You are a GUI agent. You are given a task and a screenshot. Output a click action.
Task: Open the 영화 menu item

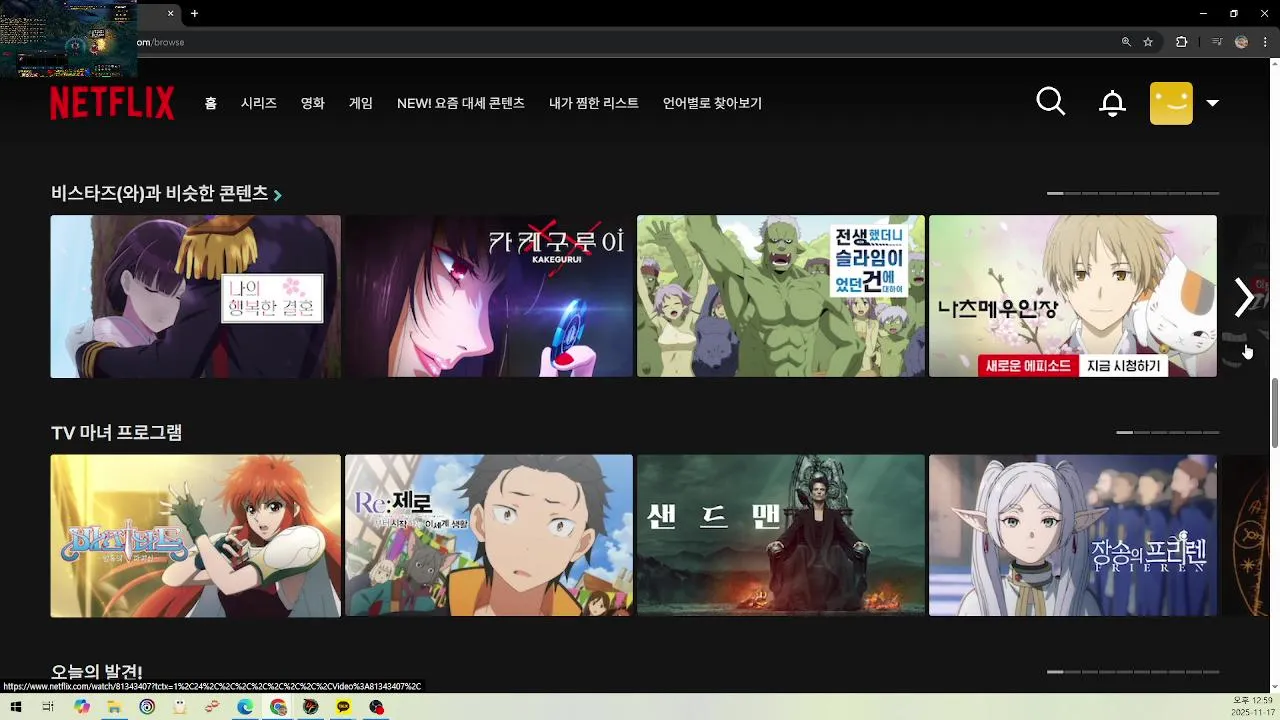click(x=313, y=103)
